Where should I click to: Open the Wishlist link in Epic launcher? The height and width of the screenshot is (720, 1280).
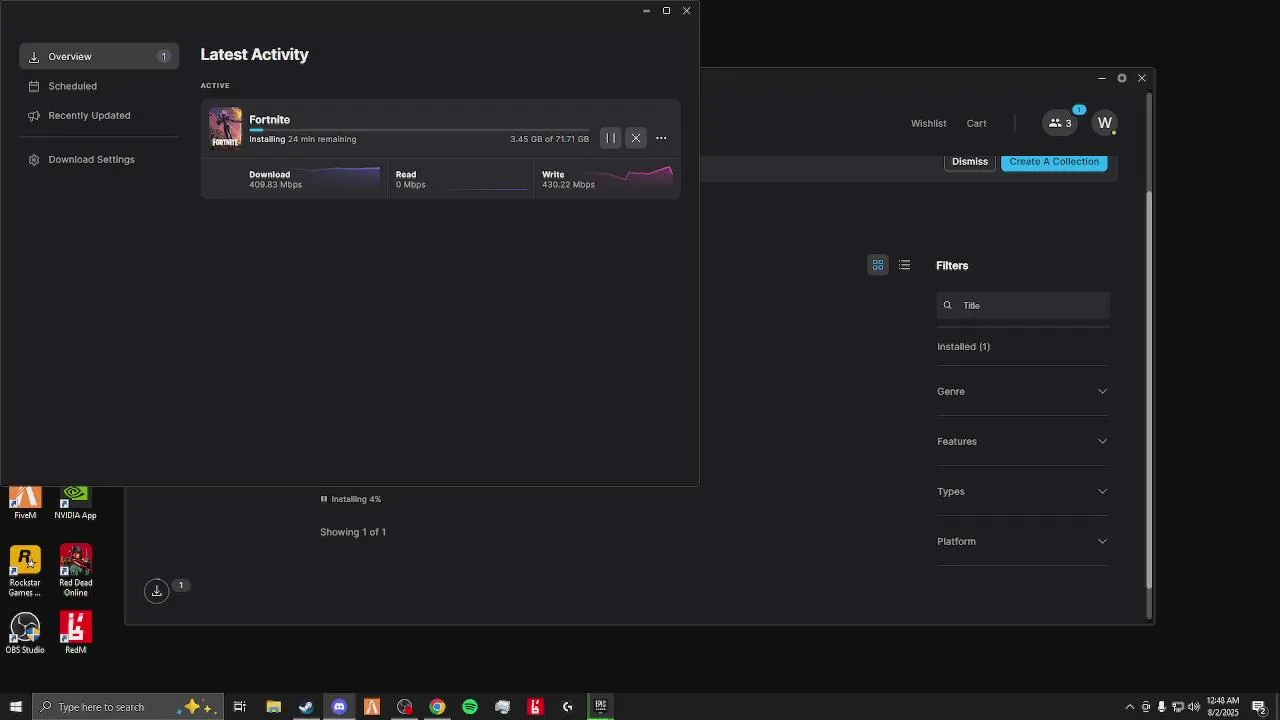(x=928, y=123)
